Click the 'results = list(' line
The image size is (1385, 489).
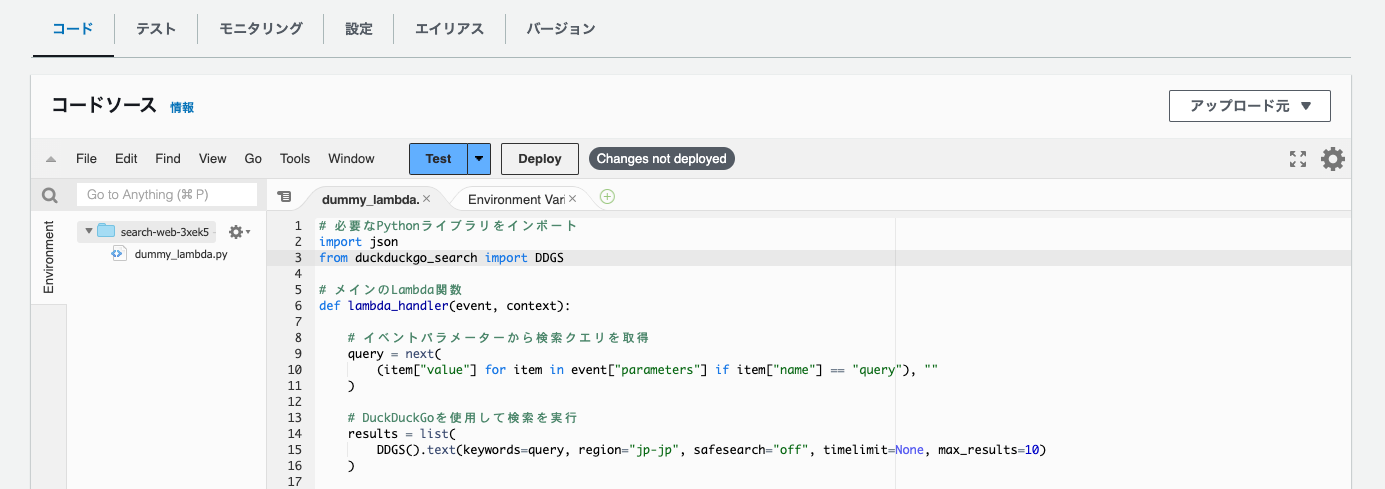pos(401,434)
